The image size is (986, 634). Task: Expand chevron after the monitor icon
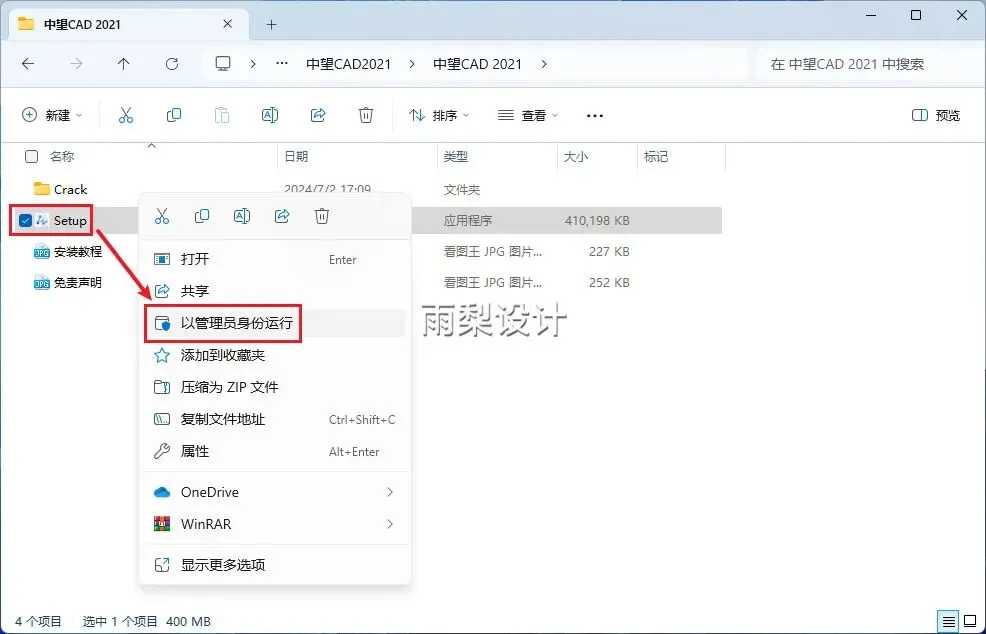tap(253, 64)
